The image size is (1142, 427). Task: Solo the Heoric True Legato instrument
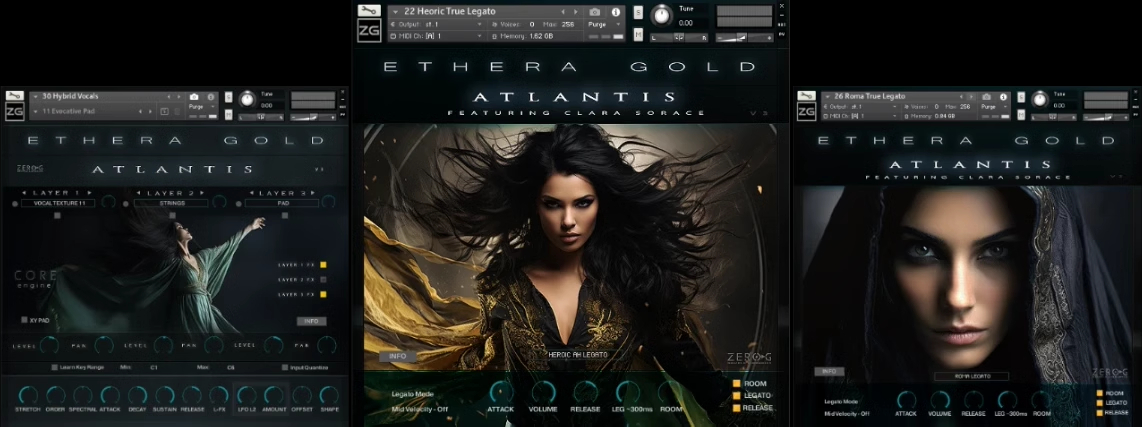[638, 13]
